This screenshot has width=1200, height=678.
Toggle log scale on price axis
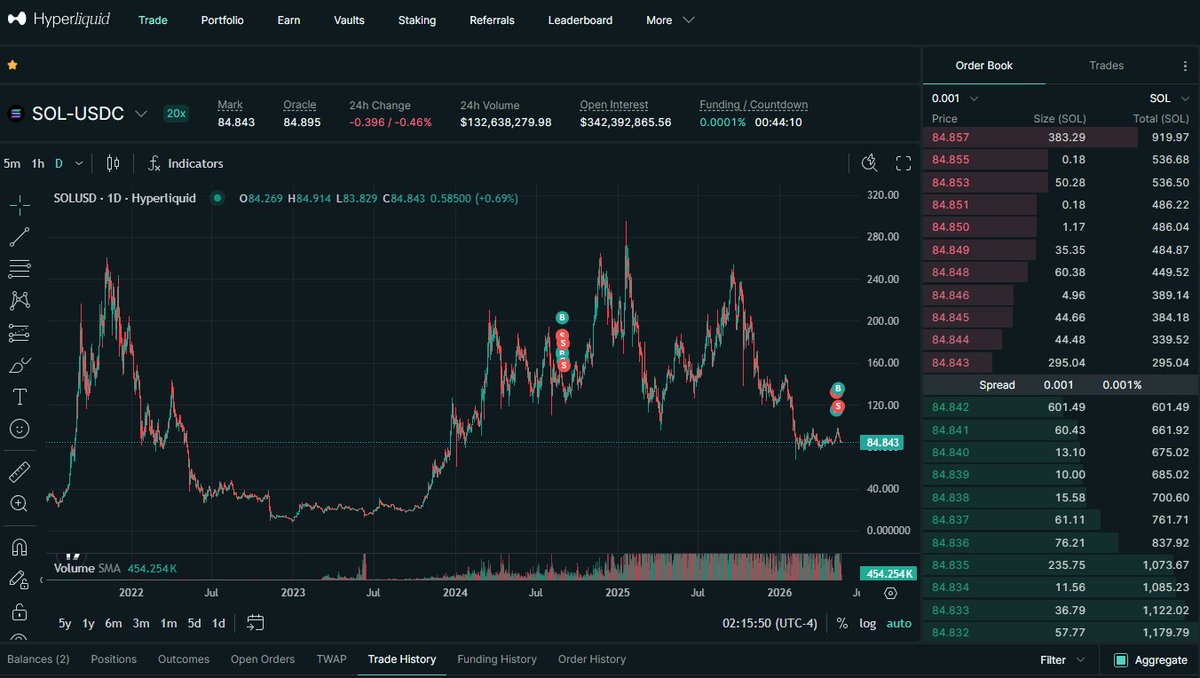868,623
